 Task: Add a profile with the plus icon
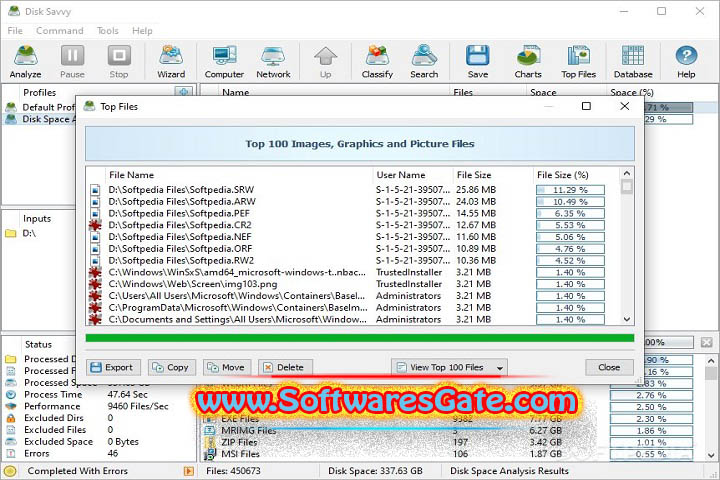(x=184, y=91)
